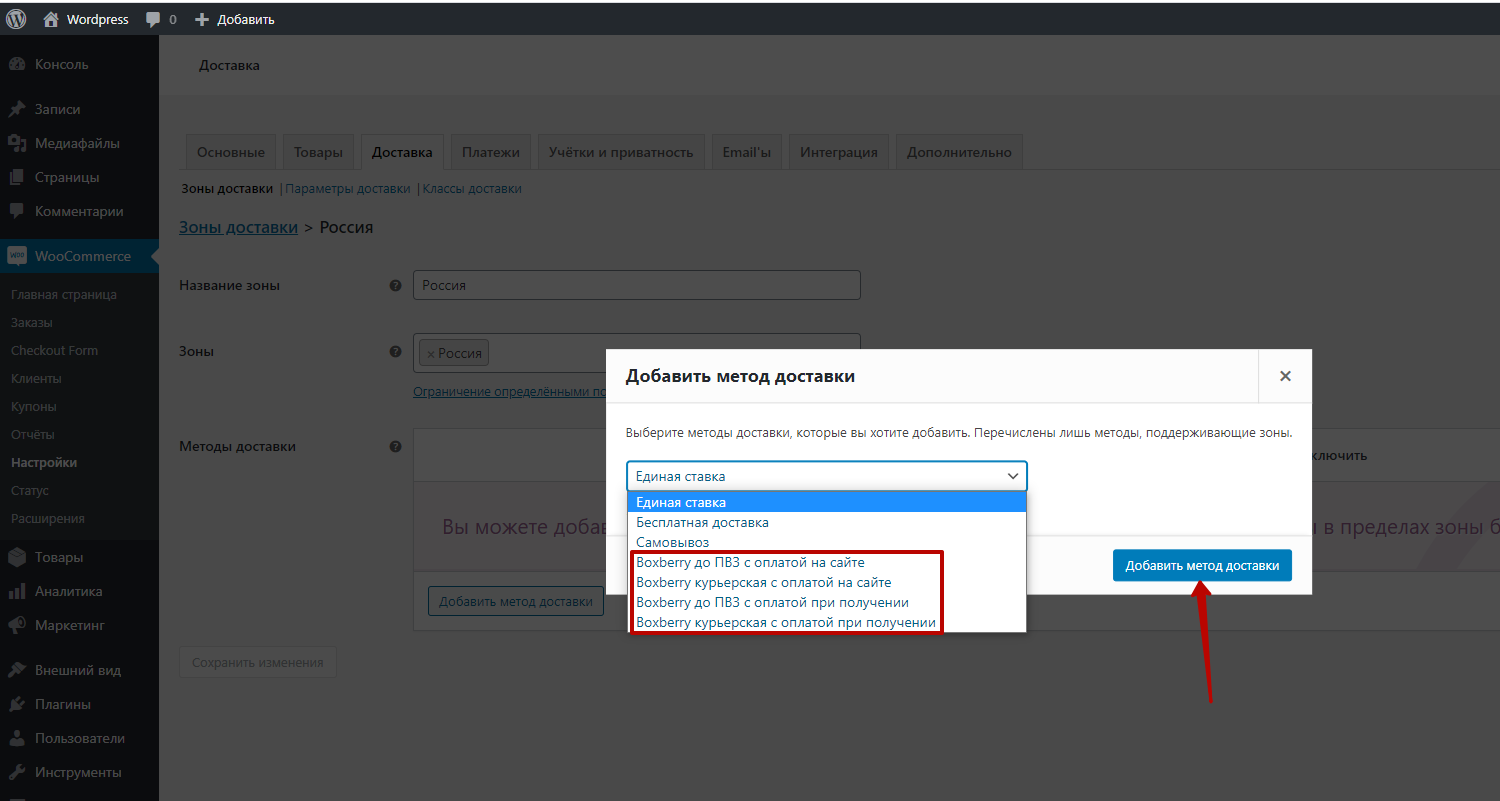This screenshot has height=801, width=1500.
Task: Click Ограничение определёнными link under zones
Action: pos(509,392)
